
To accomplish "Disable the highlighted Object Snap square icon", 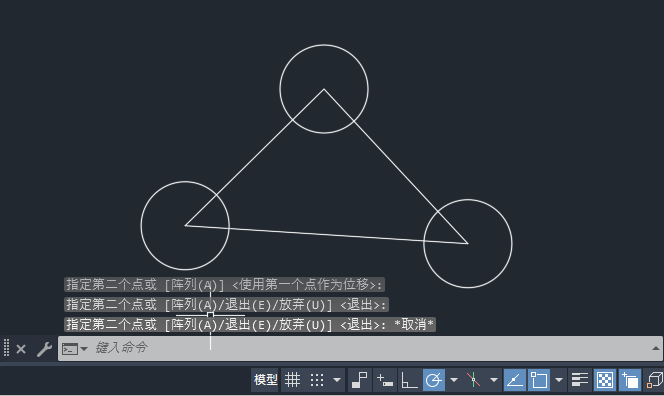I will coord(539,379).
